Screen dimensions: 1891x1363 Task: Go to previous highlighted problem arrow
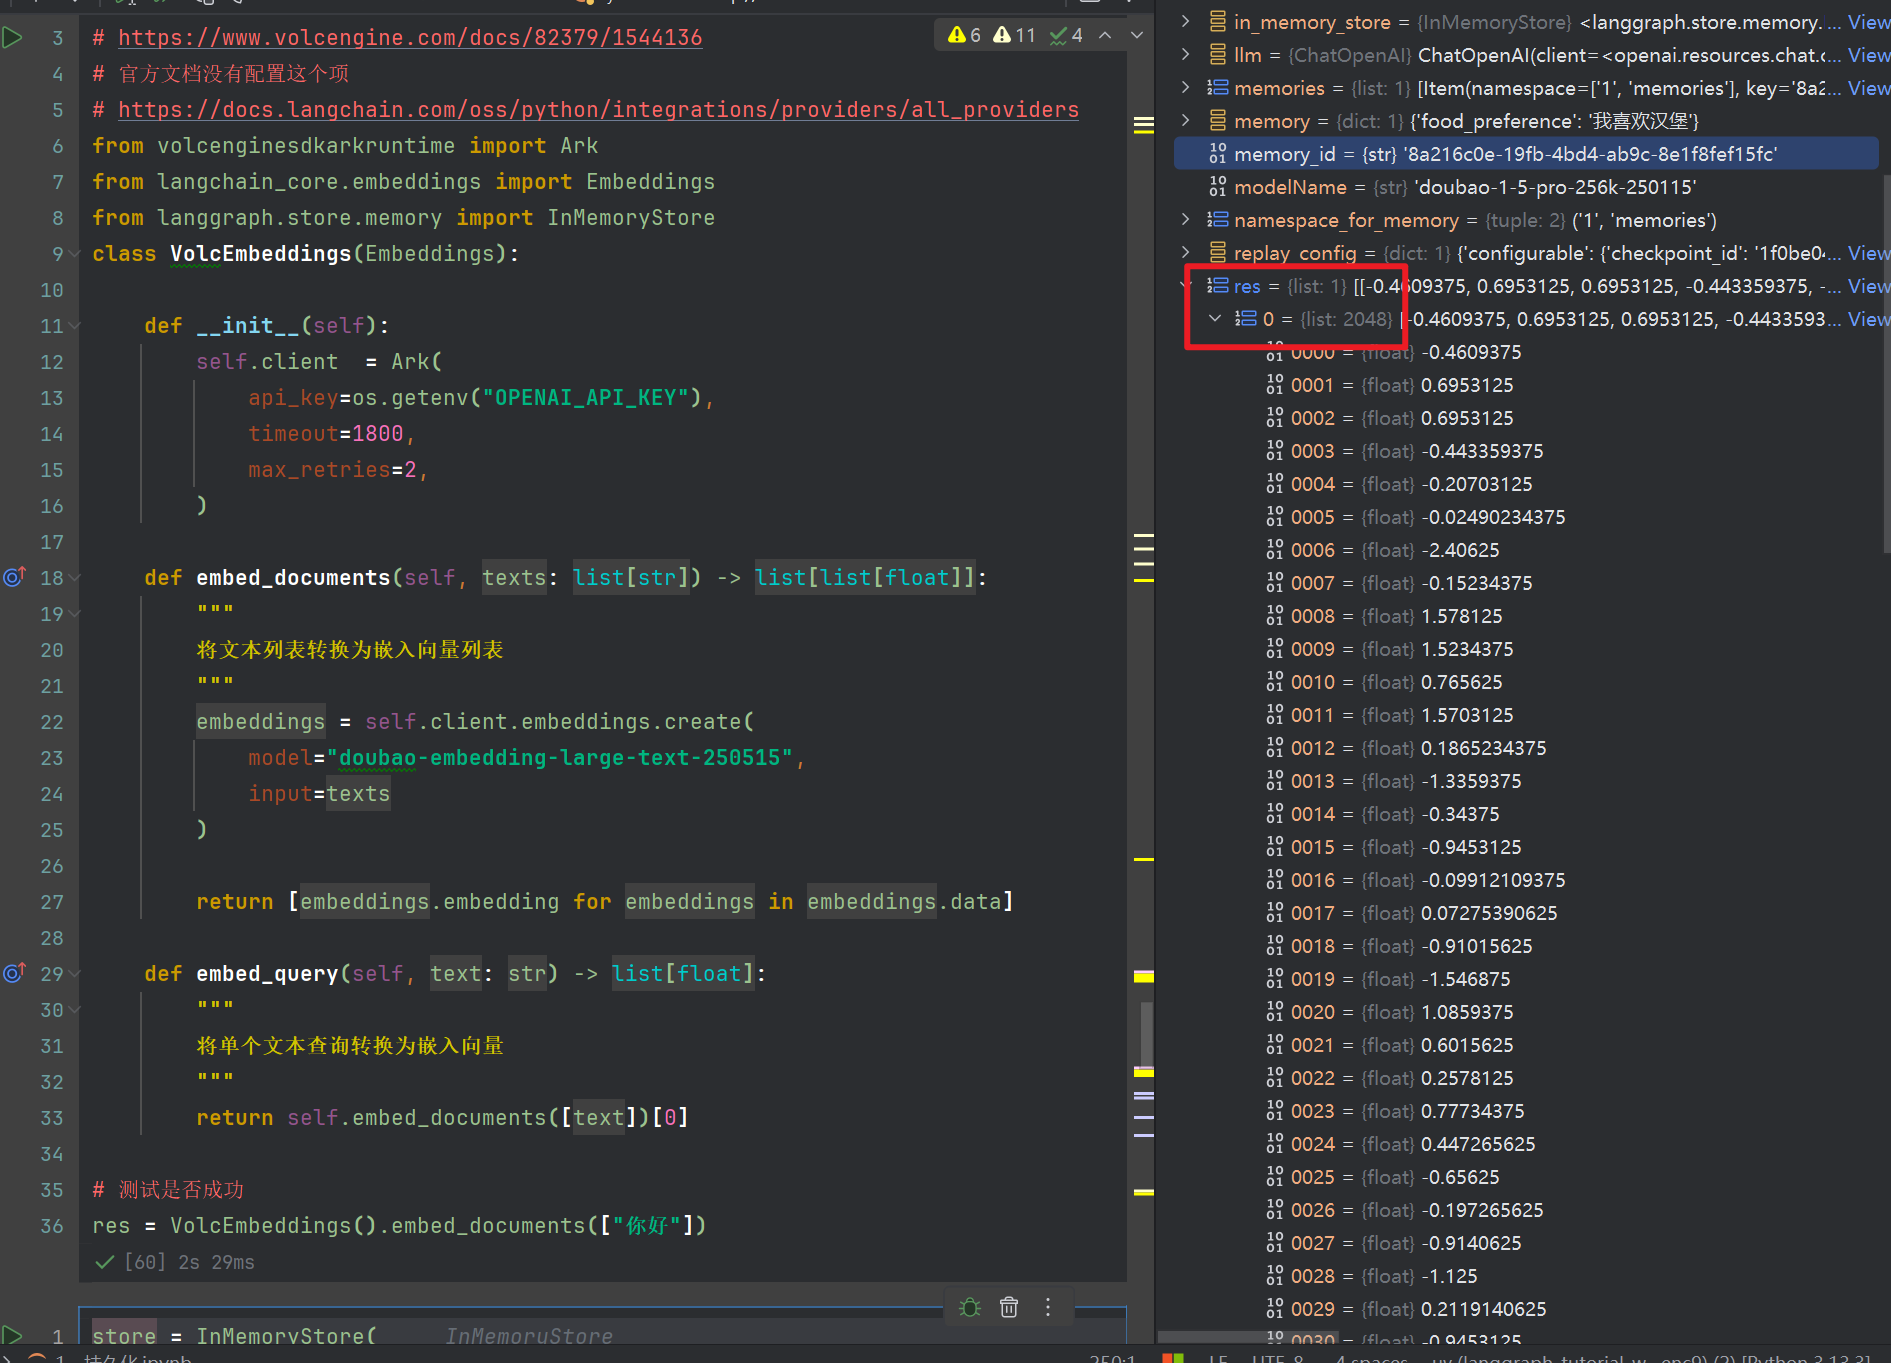click(1105, 35)
